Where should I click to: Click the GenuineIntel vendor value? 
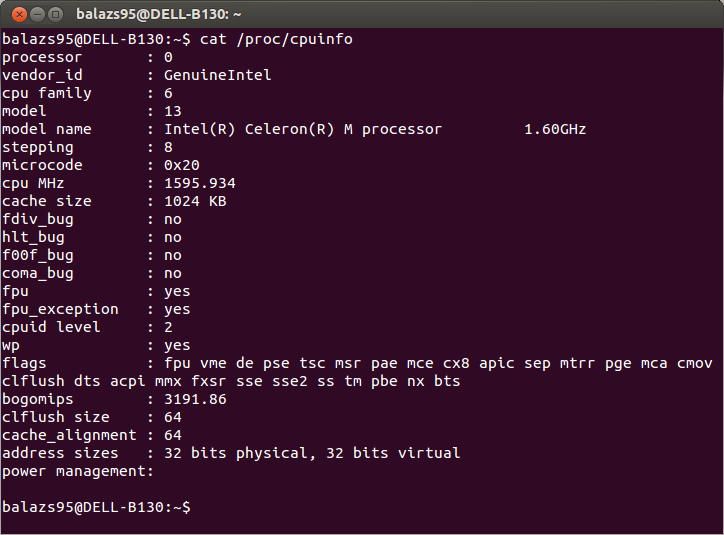click(x=217, y=75)
